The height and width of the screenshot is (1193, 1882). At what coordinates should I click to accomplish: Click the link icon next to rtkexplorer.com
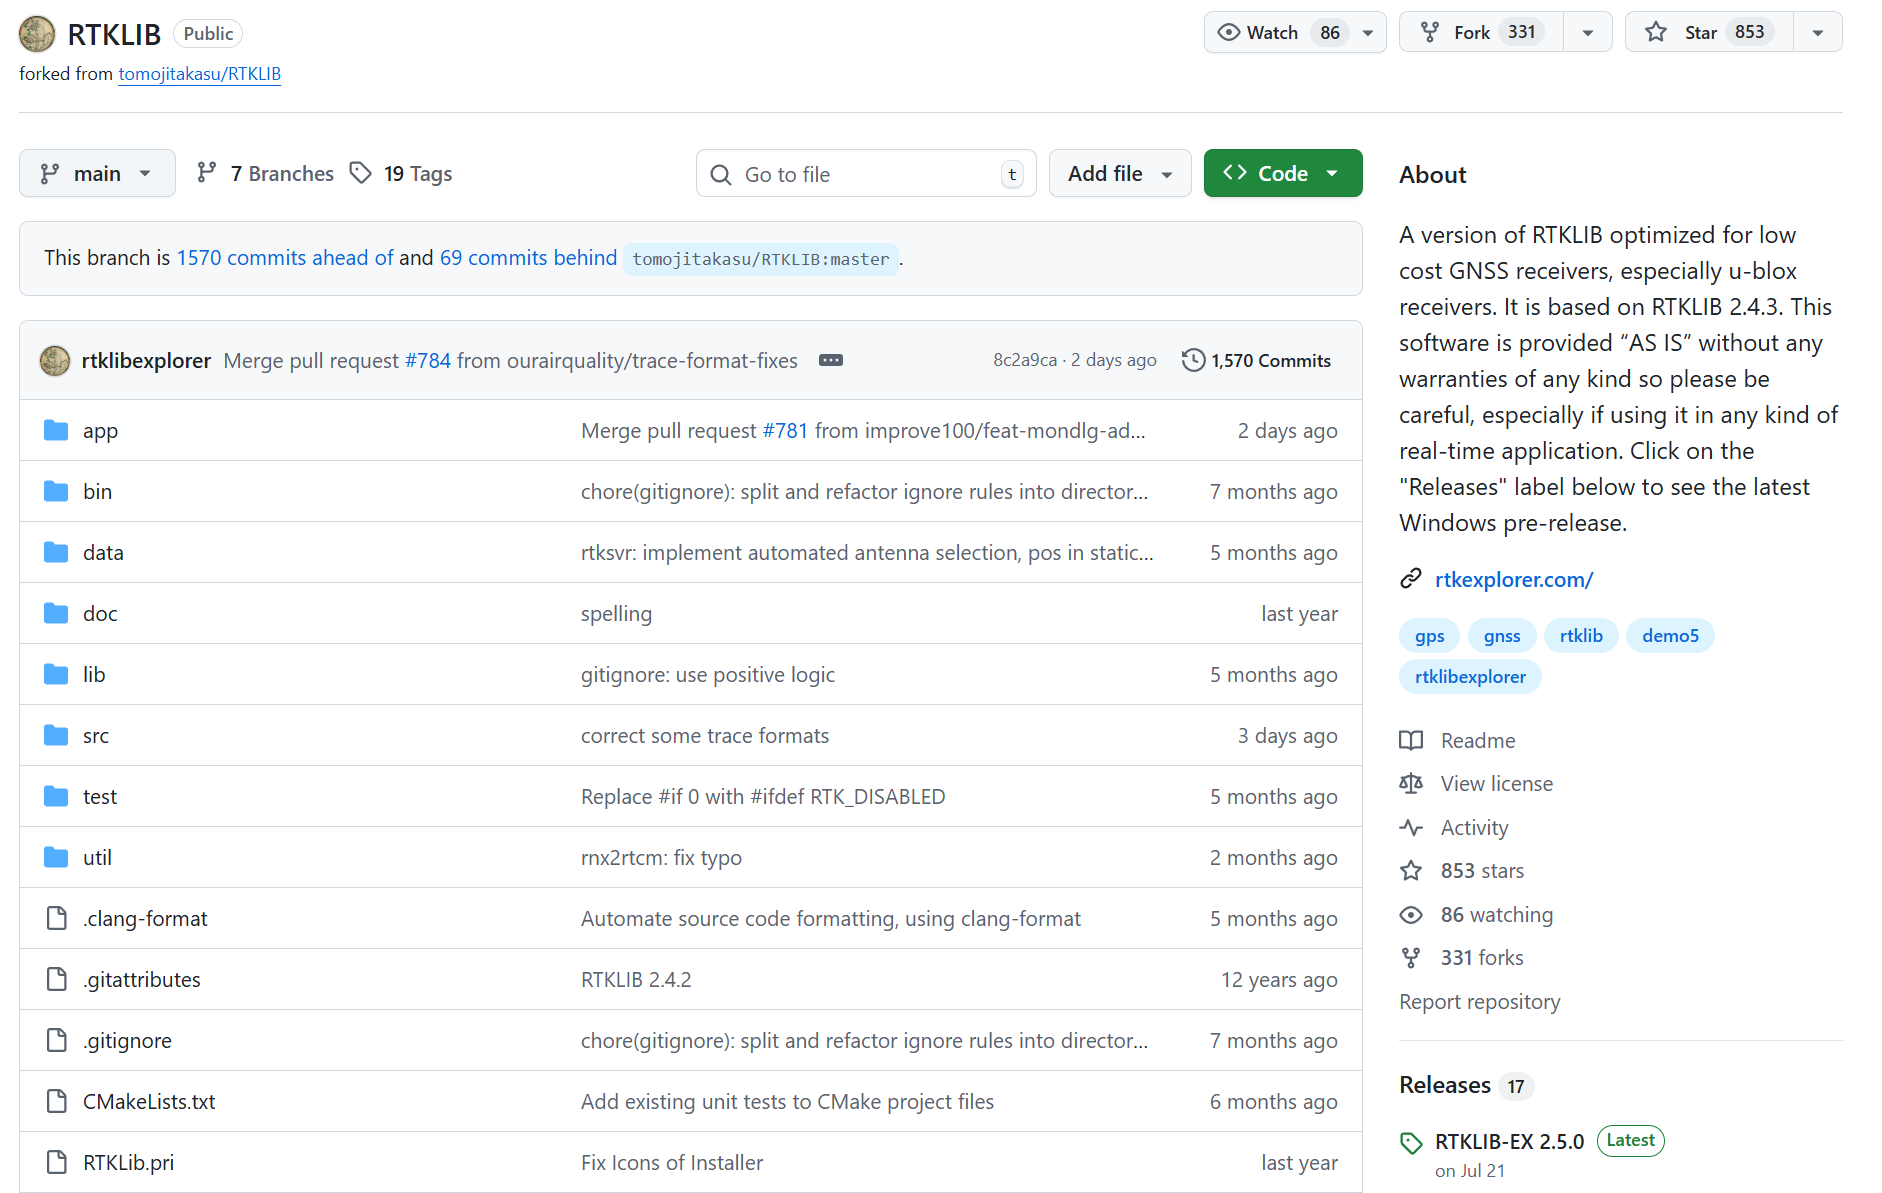[1410, 579]
